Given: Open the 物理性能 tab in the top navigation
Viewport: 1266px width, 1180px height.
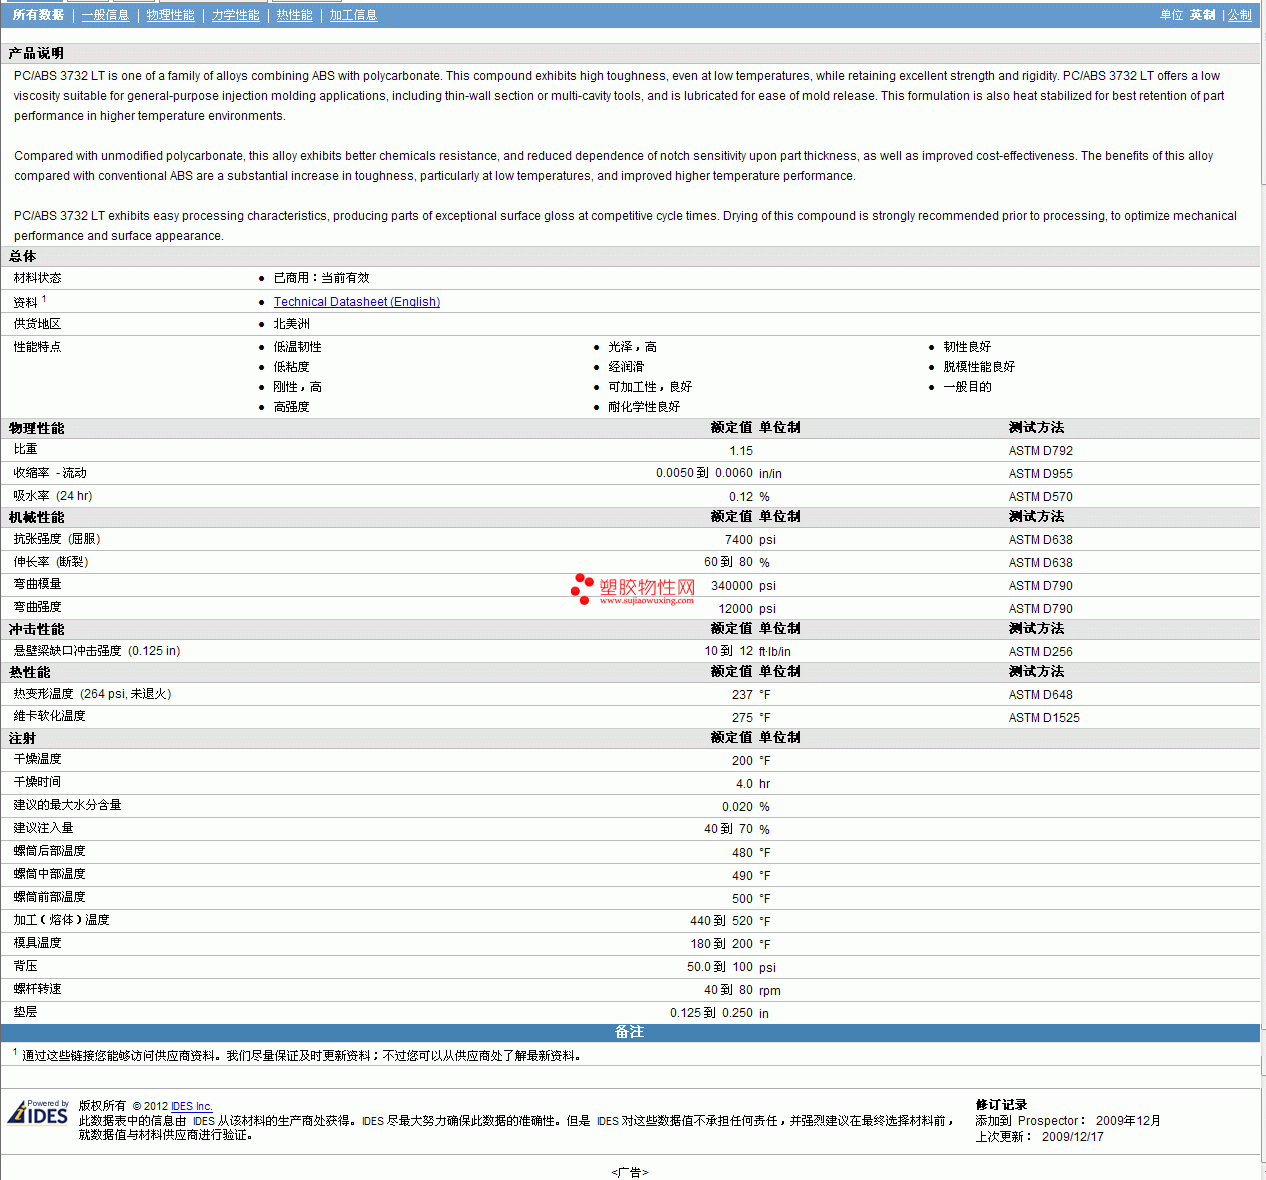Looking at the screenshot, I should [171, 15].
